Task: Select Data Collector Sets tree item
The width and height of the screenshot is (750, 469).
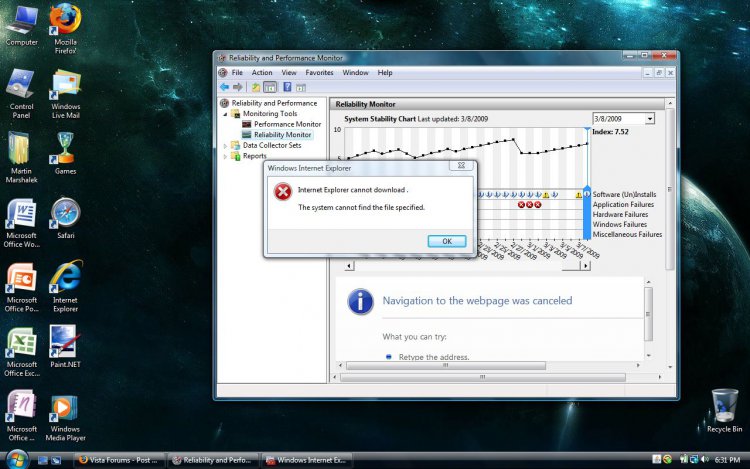Action: [272, 145]
